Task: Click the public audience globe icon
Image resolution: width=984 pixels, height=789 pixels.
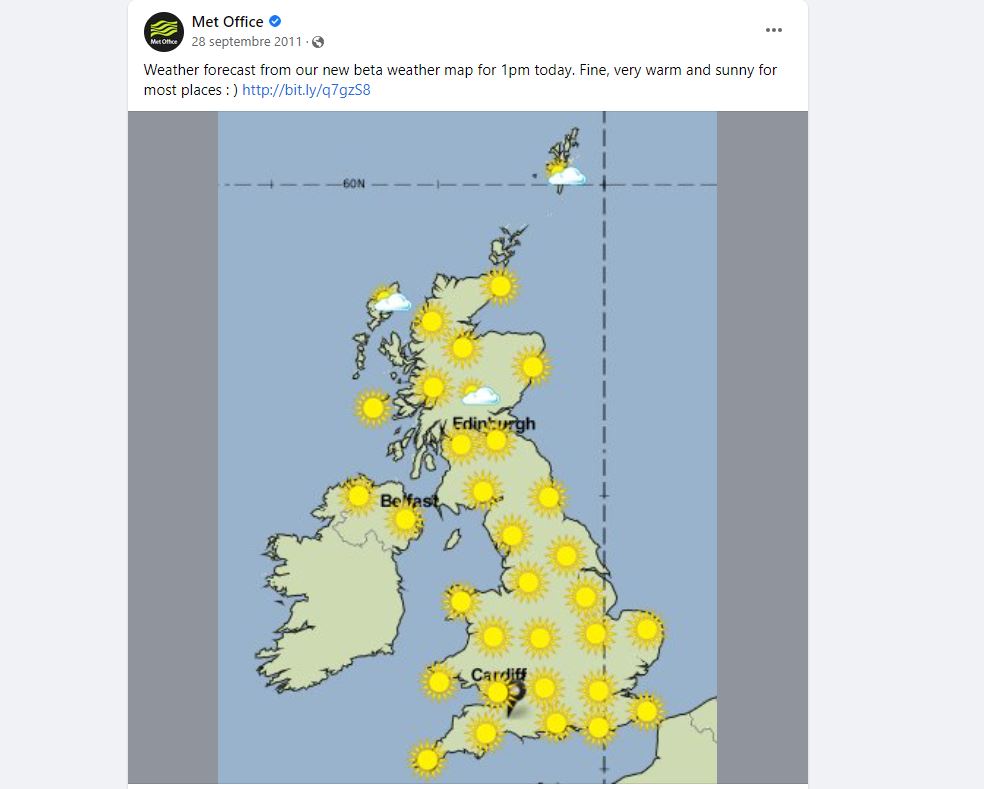Action: [x=318, y=42]
